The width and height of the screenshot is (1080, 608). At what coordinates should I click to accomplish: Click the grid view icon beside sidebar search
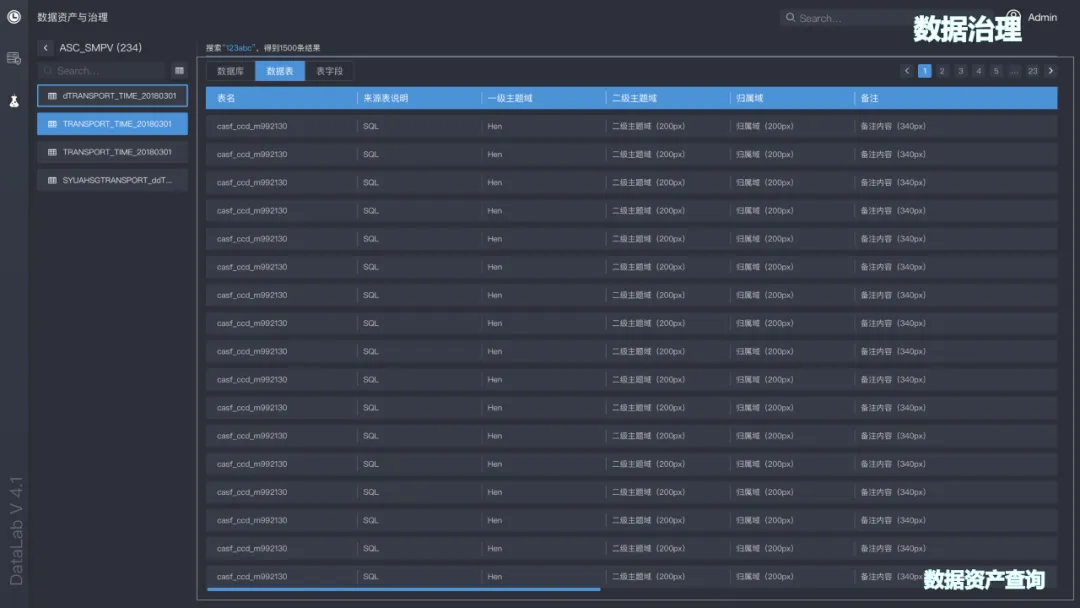point(179,70)
